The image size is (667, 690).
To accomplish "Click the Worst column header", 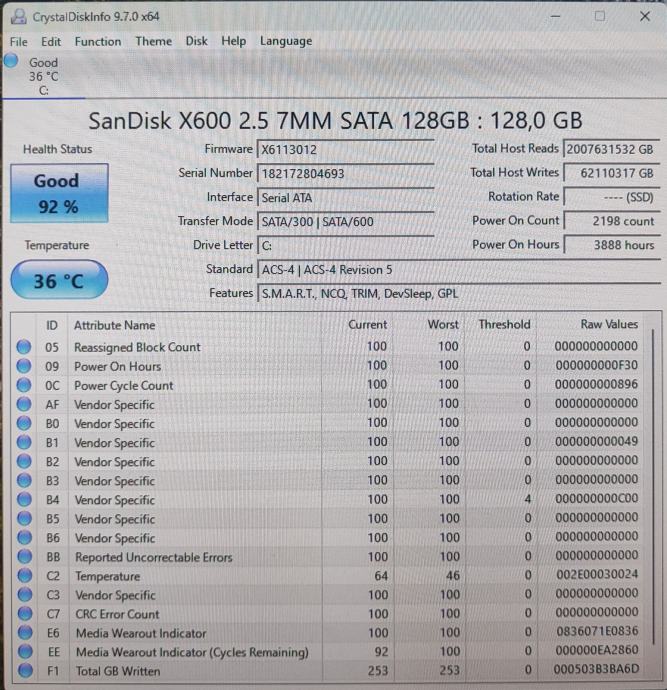I will click(x=443, y=325).
